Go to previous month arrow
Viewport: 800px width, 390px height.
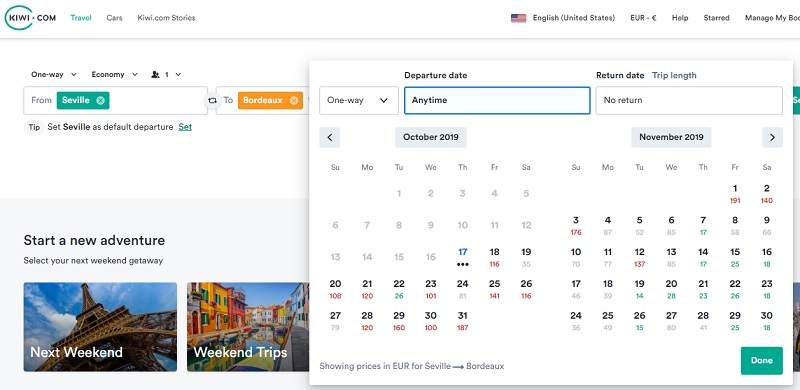point(330,137)
